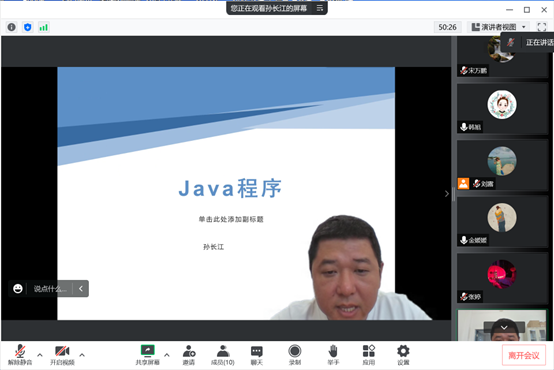Open the settings gear in toolbar
Viewport: 554px width, 370px height.
coord(403,355)
